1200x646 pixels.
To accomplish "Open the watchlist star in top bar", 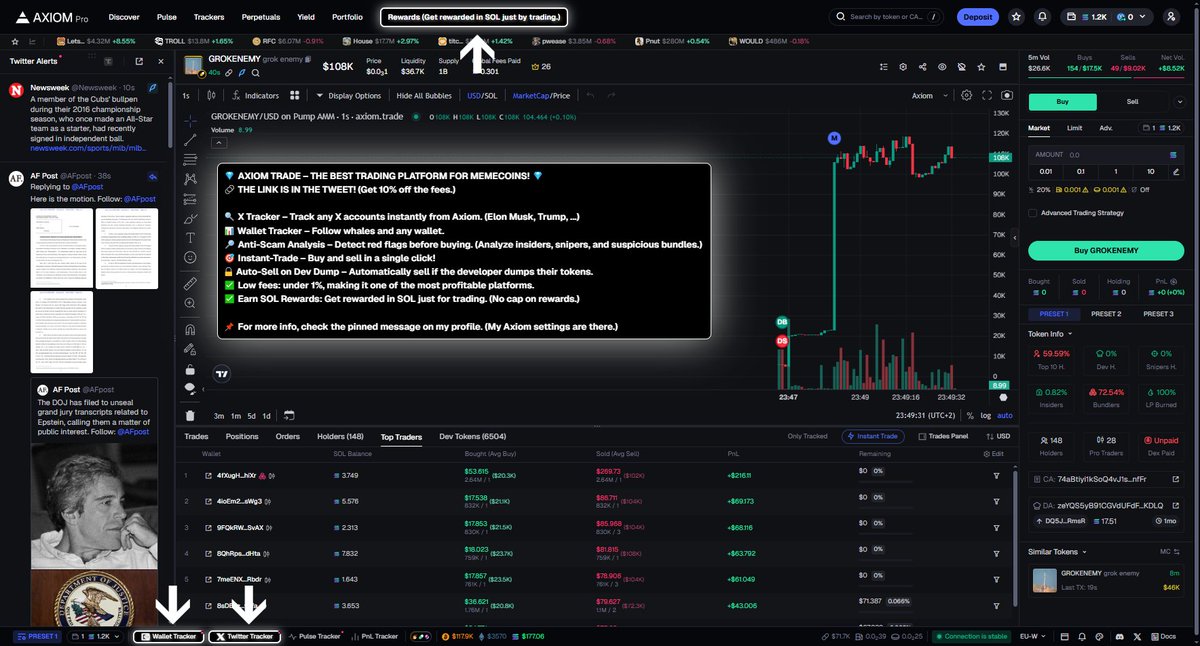I will click(1016, 17).
